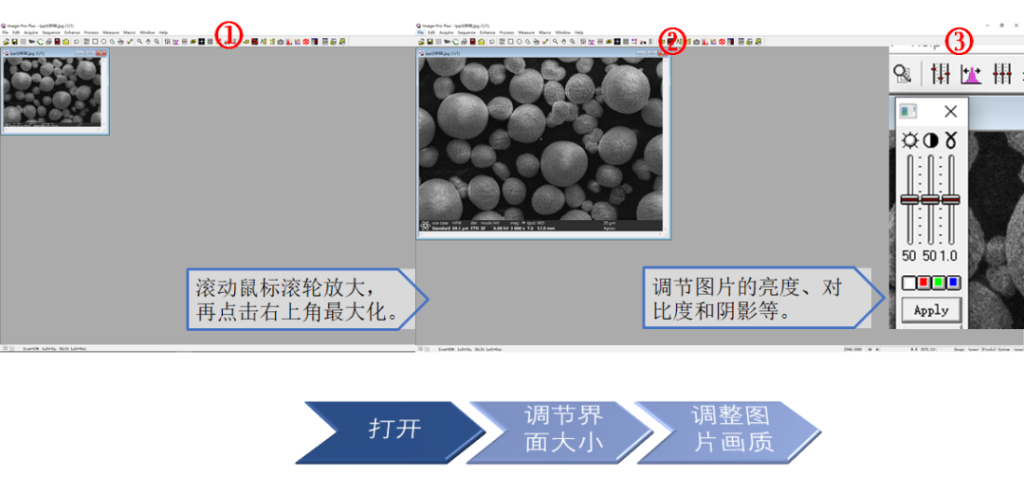
Task: Click the gamma symbol icon
Action: [x=951, y=141]
